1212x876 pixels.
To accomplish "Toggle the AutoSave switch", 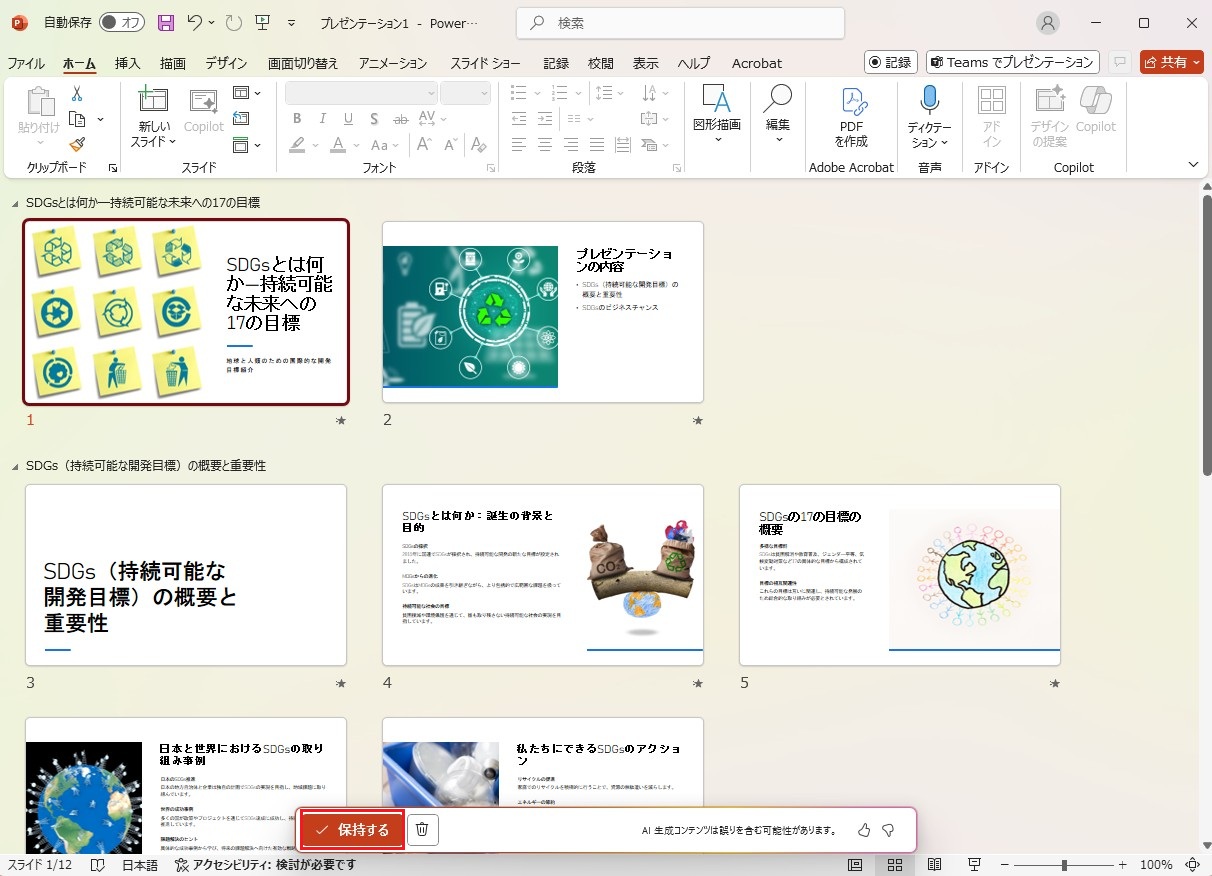I will tap(122, 22).
